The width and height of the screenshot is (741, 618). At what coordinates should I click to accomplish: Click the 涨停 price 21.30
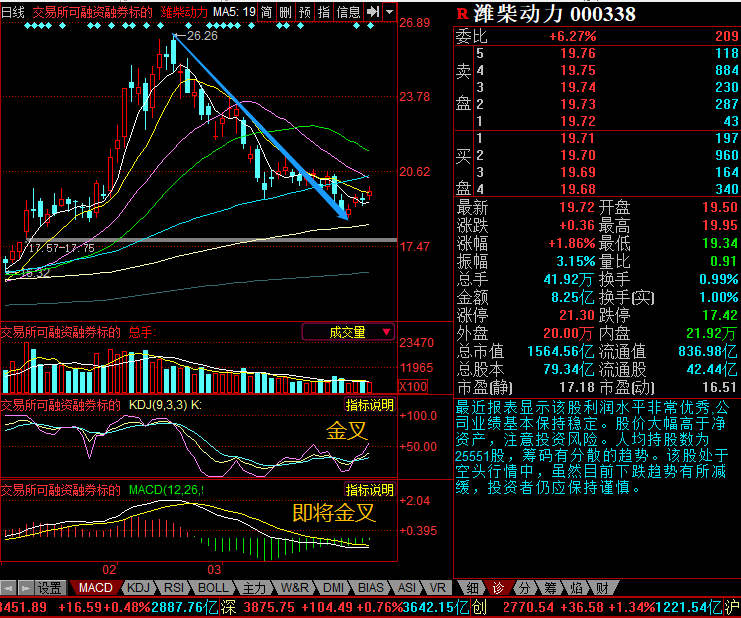[x=577, y=315]
